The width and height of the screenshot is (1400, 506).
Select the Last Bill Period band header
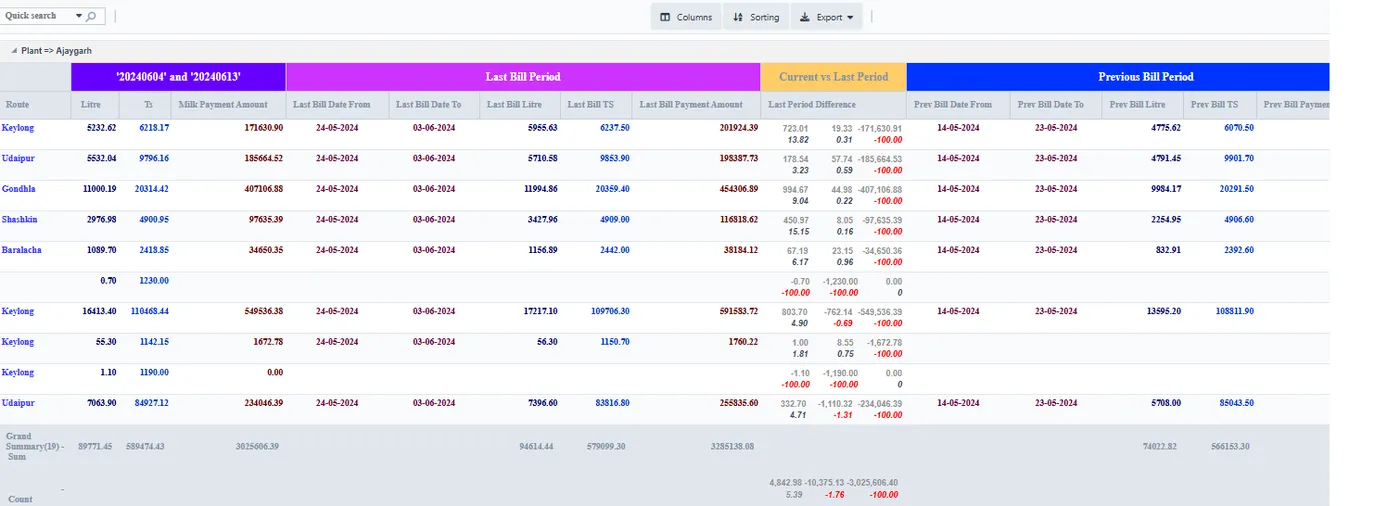[523, 77]
